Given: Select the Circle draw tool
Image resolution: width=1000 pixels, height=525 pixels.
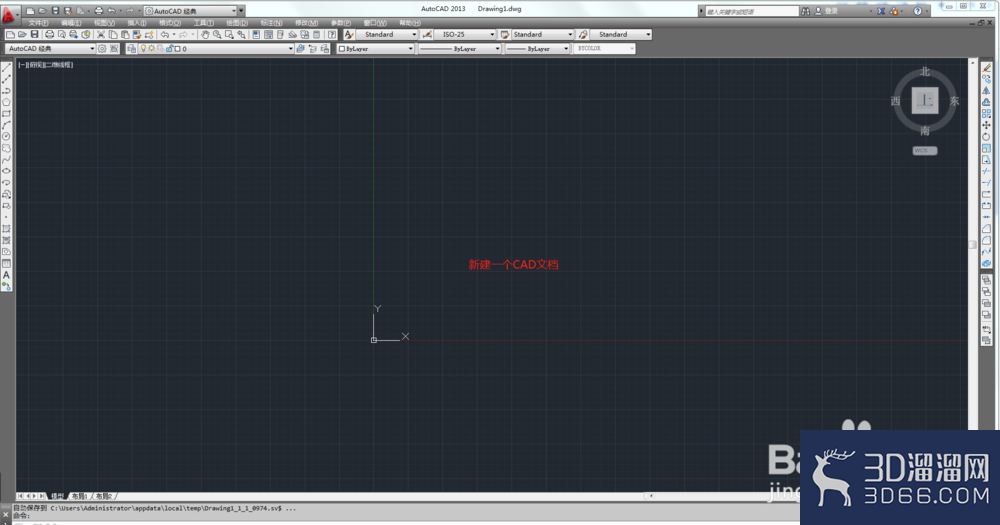Looking at the screenshot, I should [6, 137].
